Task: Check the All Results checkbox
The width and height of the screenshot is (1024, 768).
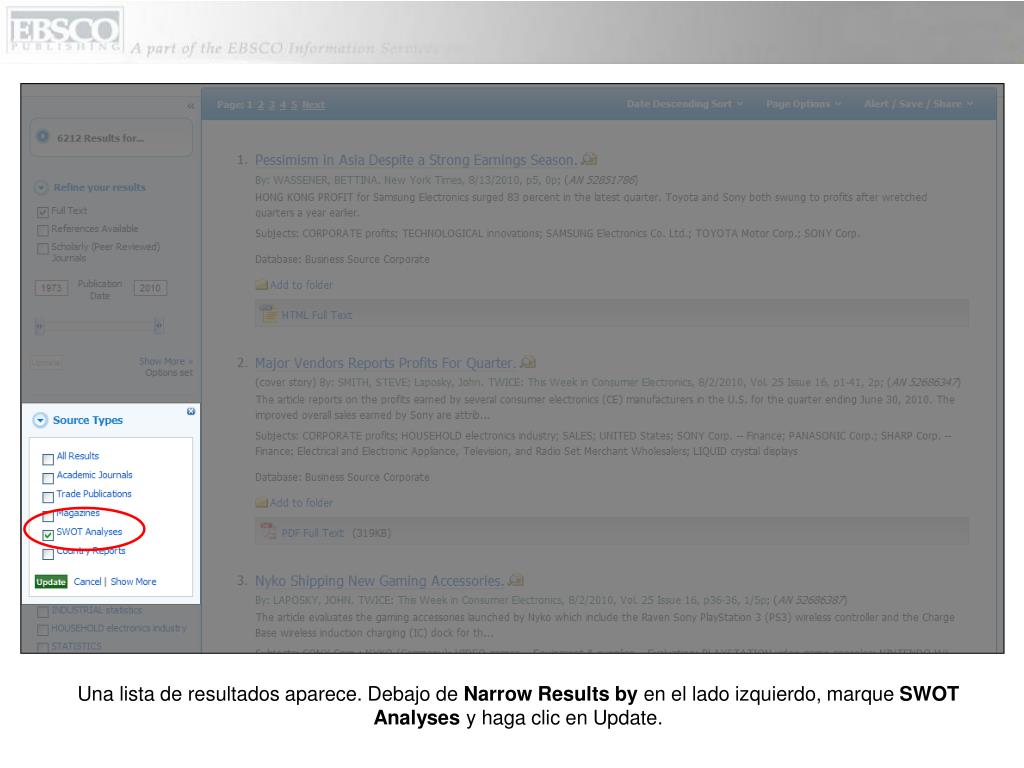Action: click(x=48, y=458)
